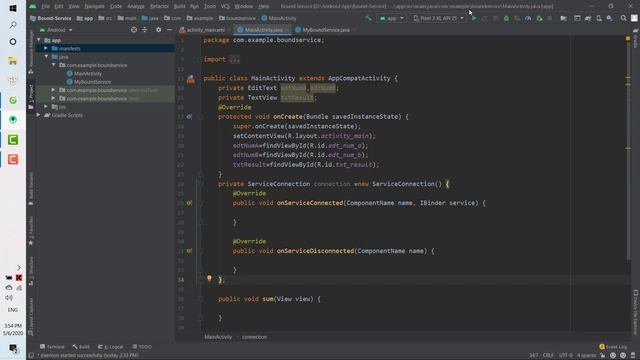Click gutter override icon beside onServiceConnected
Image resolution: width=640 pixels, height=360 pixels.
tap(189, 203)
